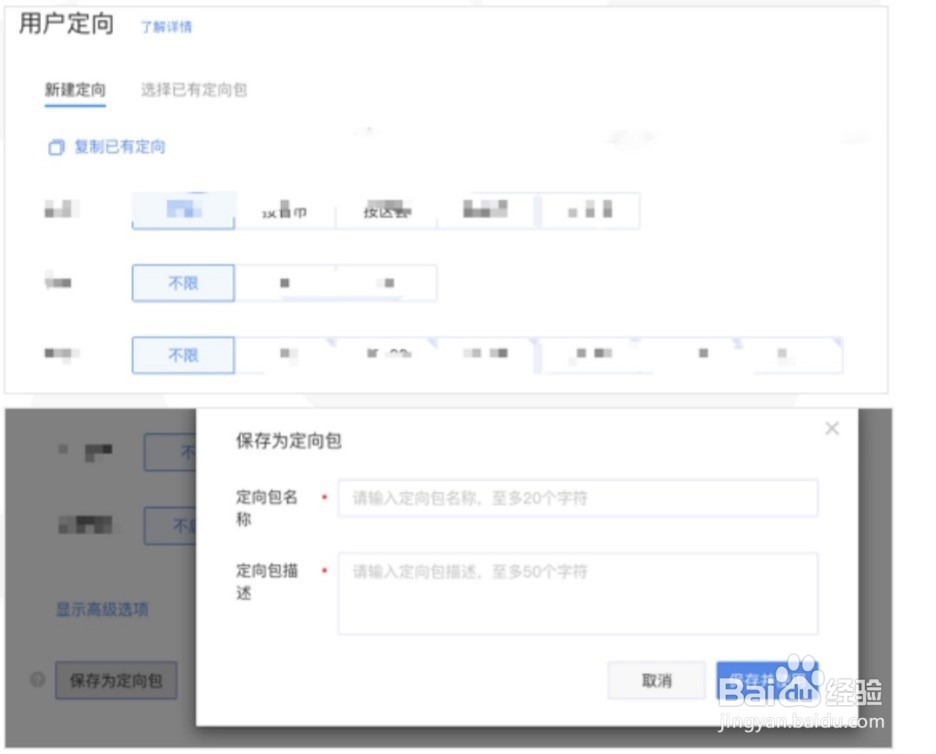
Task: Select the 新建定向 tab
Action: (x=75, y=89)
